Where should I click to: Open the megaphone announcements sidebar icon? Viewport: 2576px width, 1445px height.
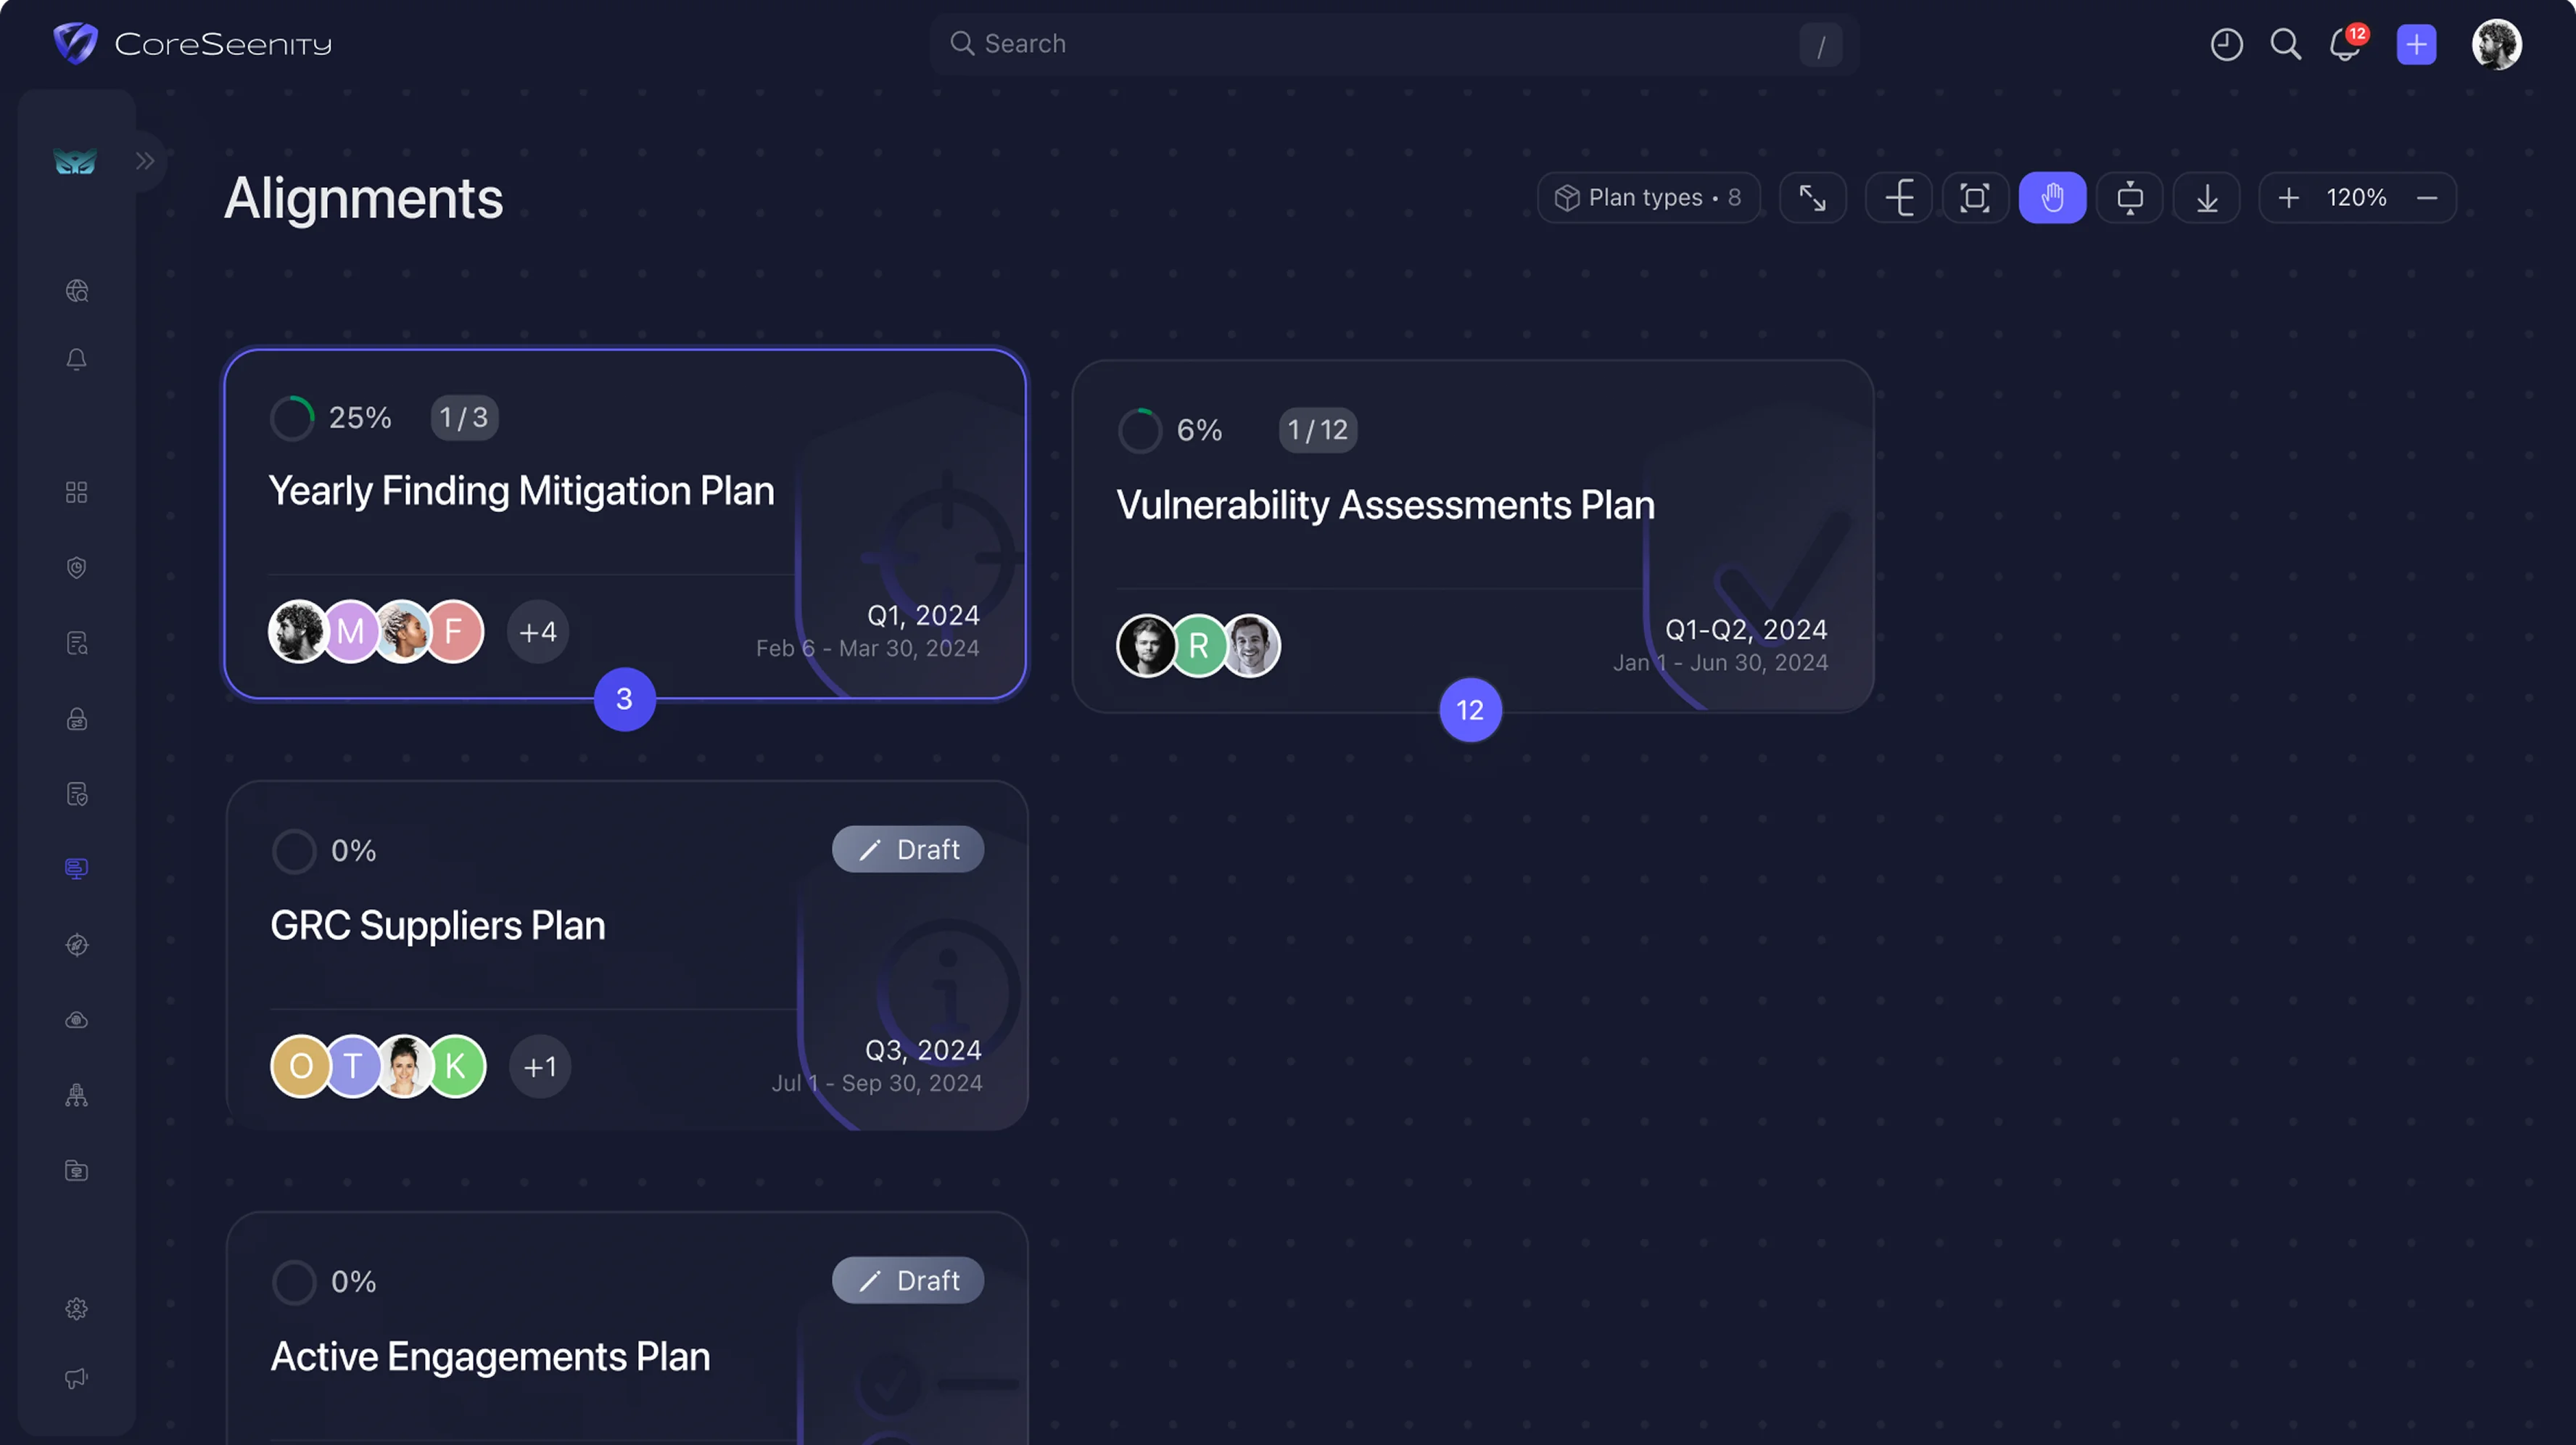point(77,1378)
